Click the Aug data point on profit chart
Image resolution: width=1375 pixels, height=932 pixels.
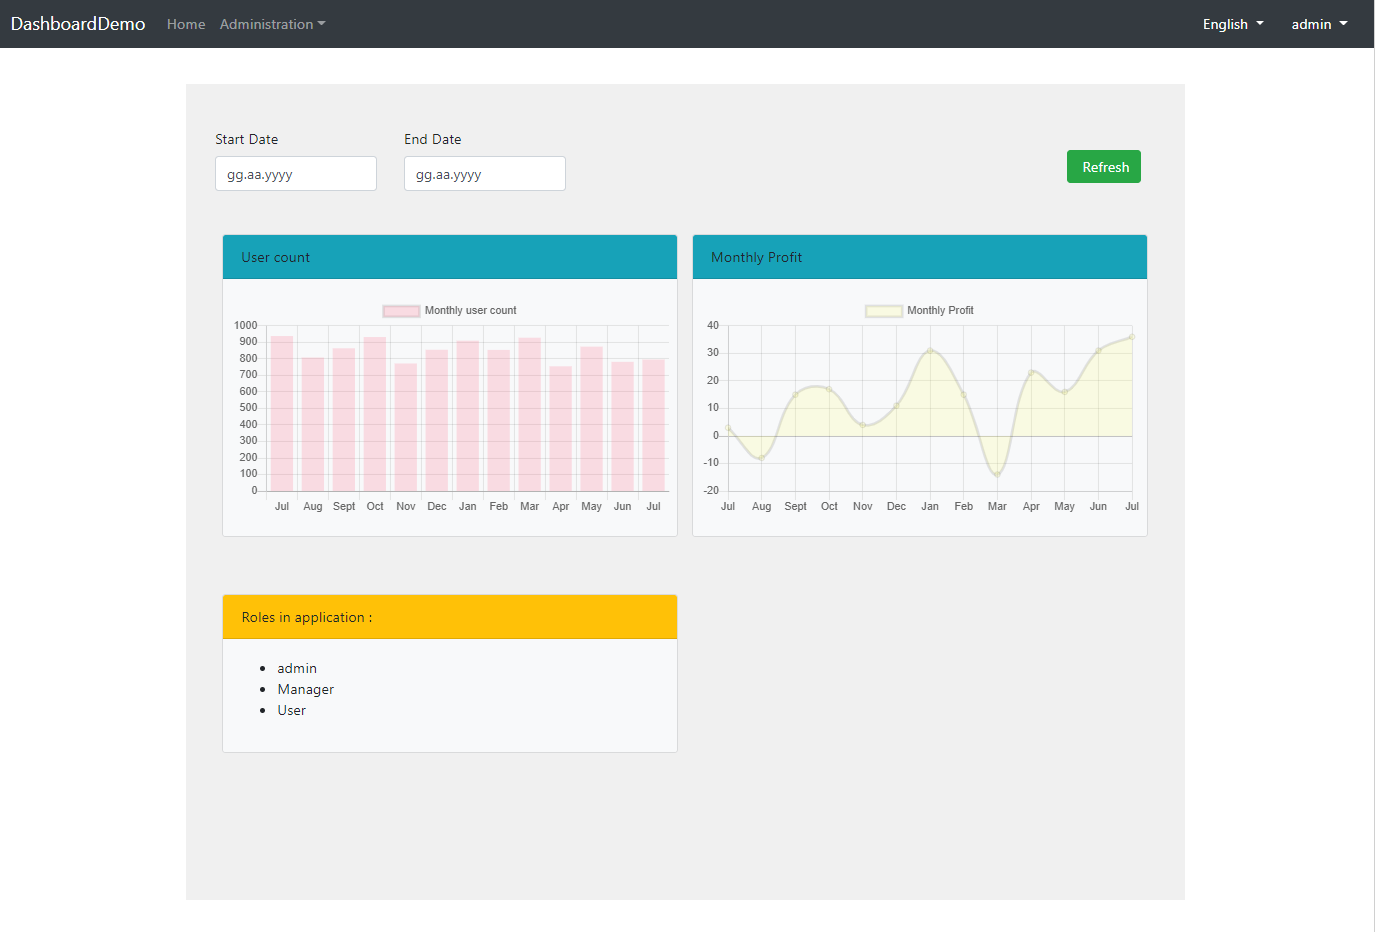(x=762, y=458)
